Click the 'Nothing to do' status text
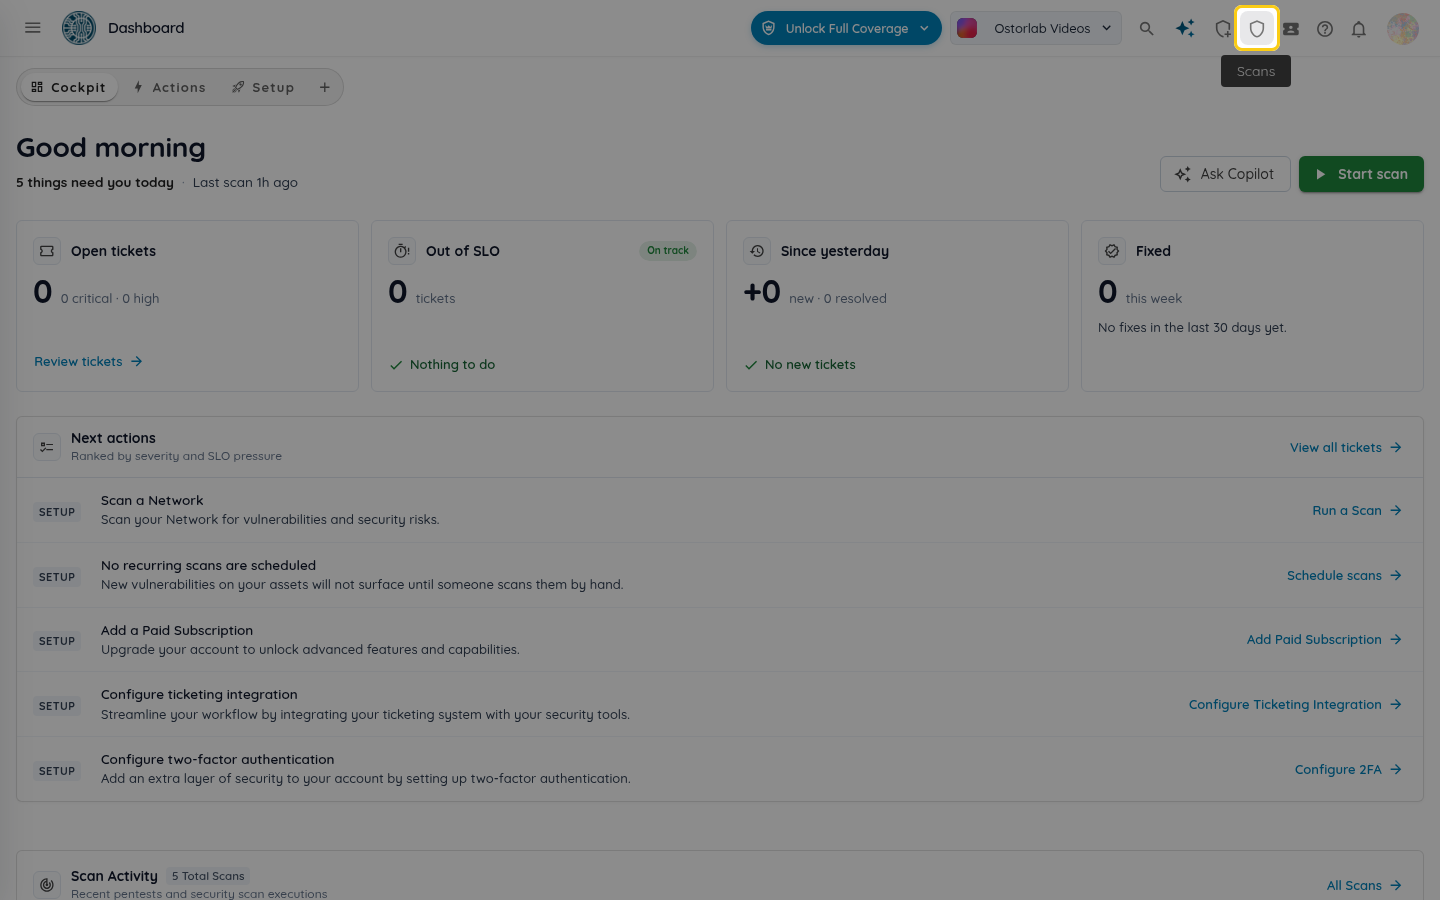The width and height of the screenshot is (1440, 900). point(452,365)
